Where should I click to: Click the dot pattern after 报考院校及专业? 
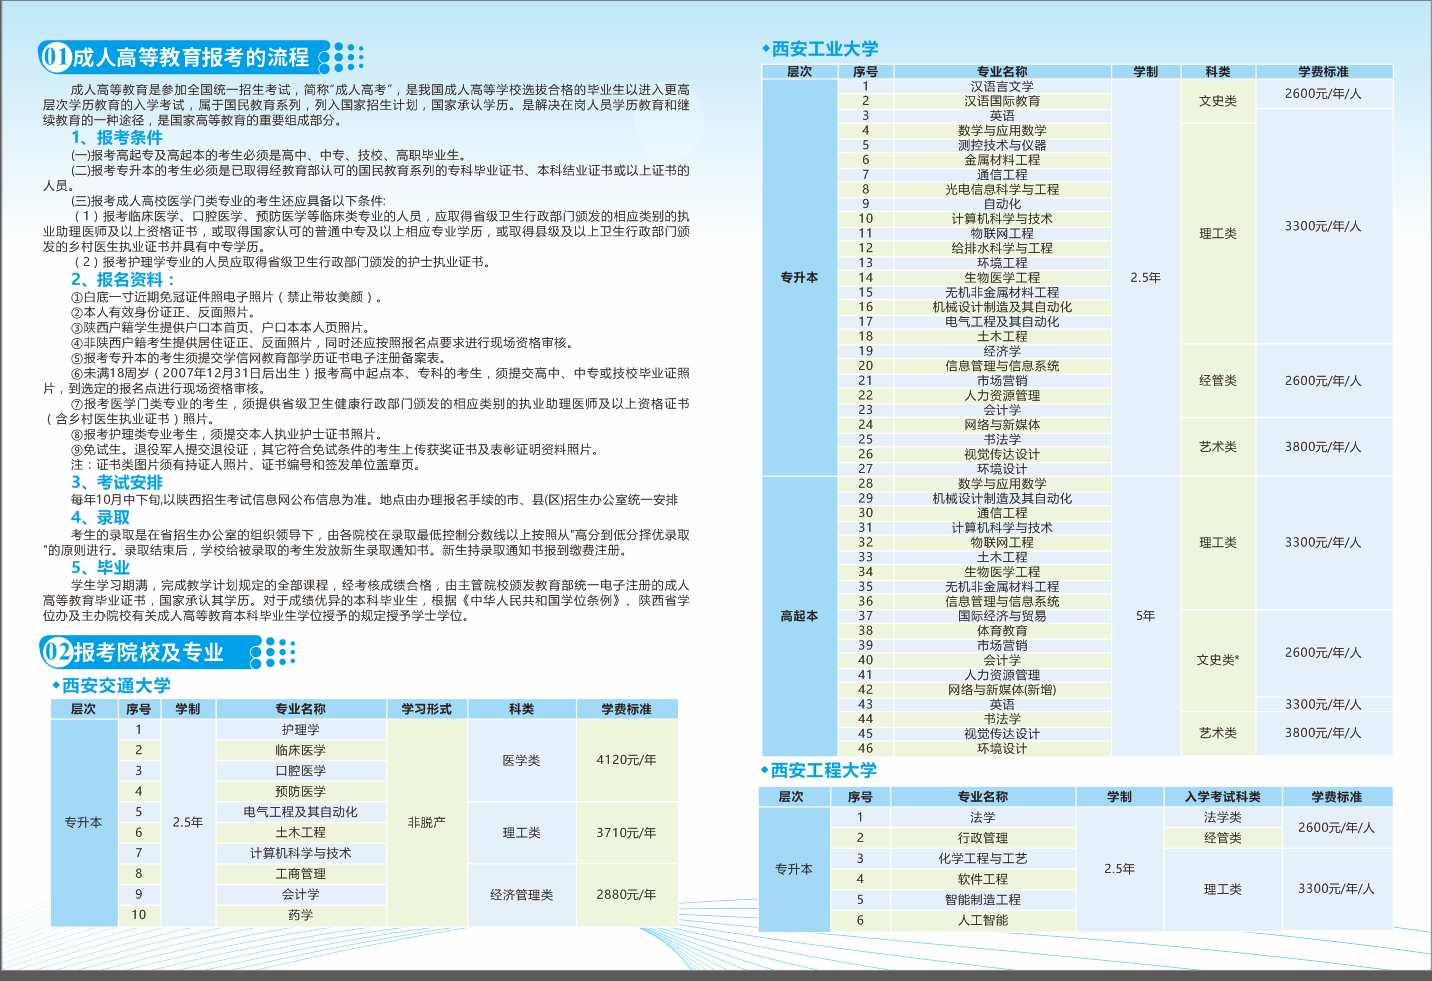277,653
